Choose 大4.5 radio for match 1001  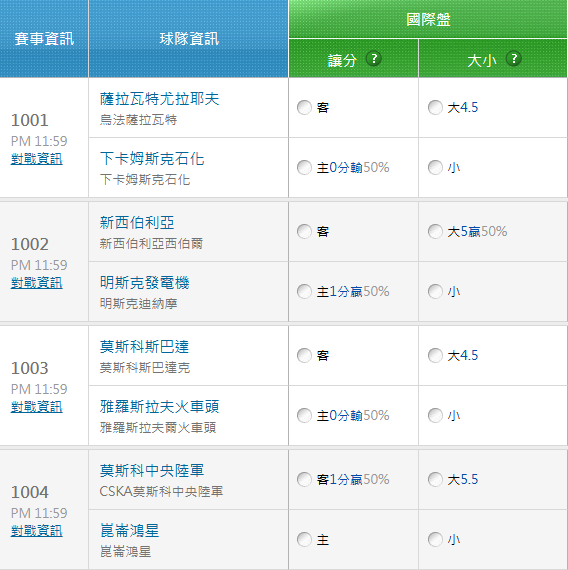point(435,108)
